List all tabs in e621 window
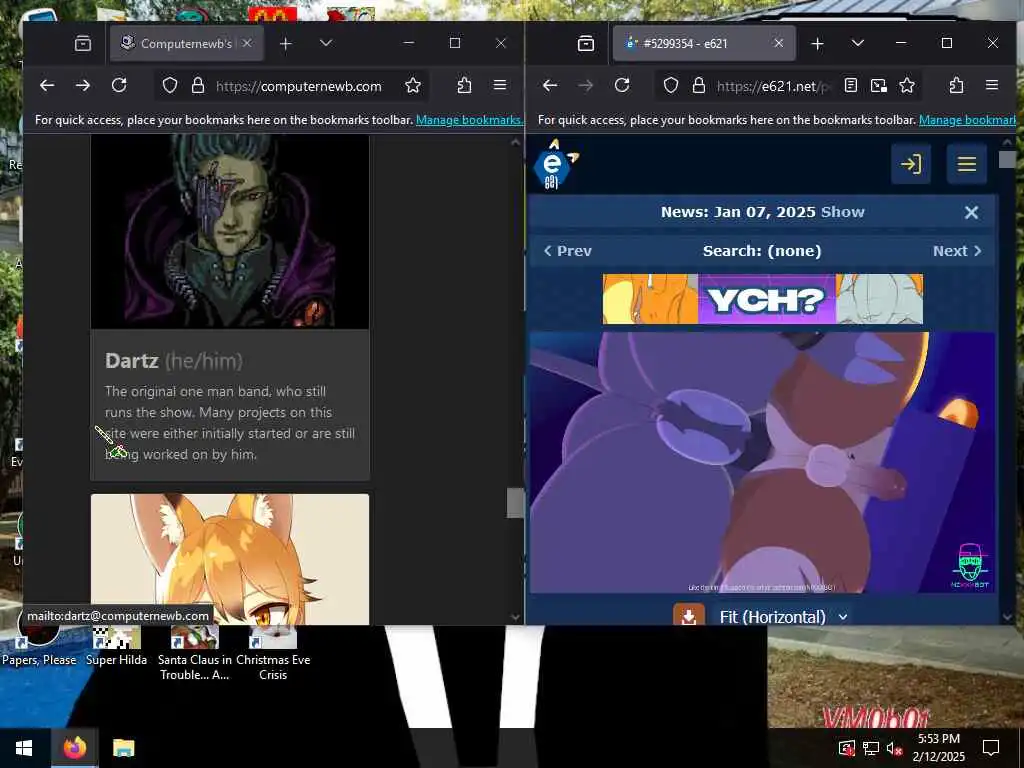This screenshot has height=768, width=1024. point(857,43)
